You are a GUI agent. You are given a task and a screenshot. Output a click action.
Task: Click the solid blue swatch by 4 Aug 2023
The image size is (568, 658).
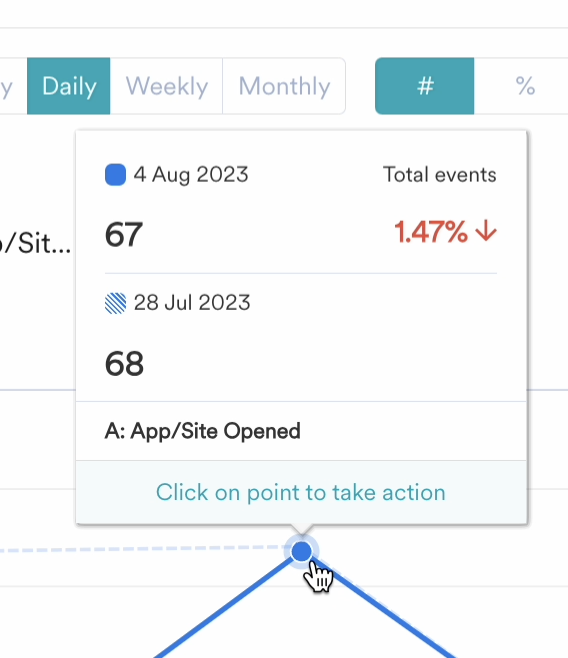(115, 175)
